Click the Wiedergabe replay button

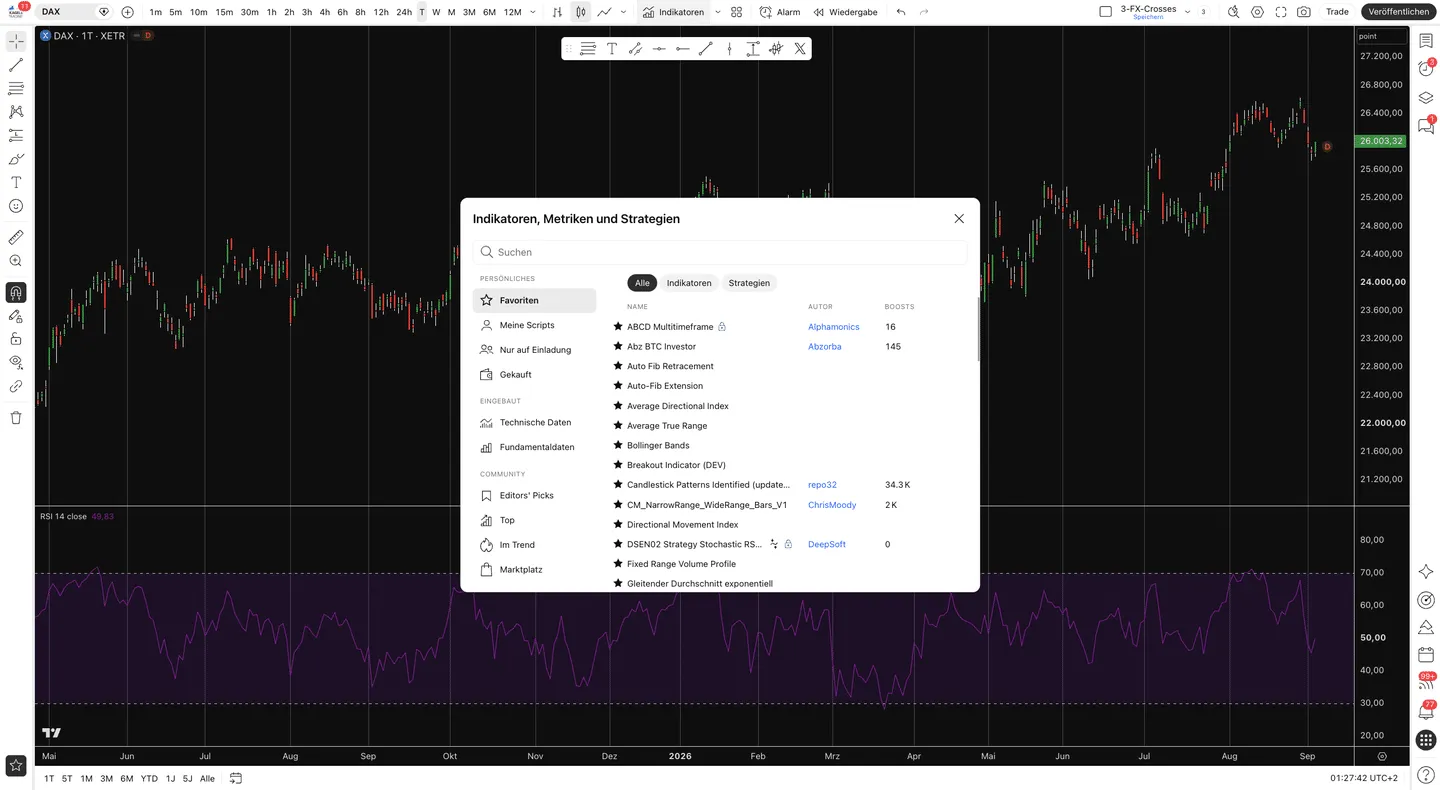[x=846, y=12]
